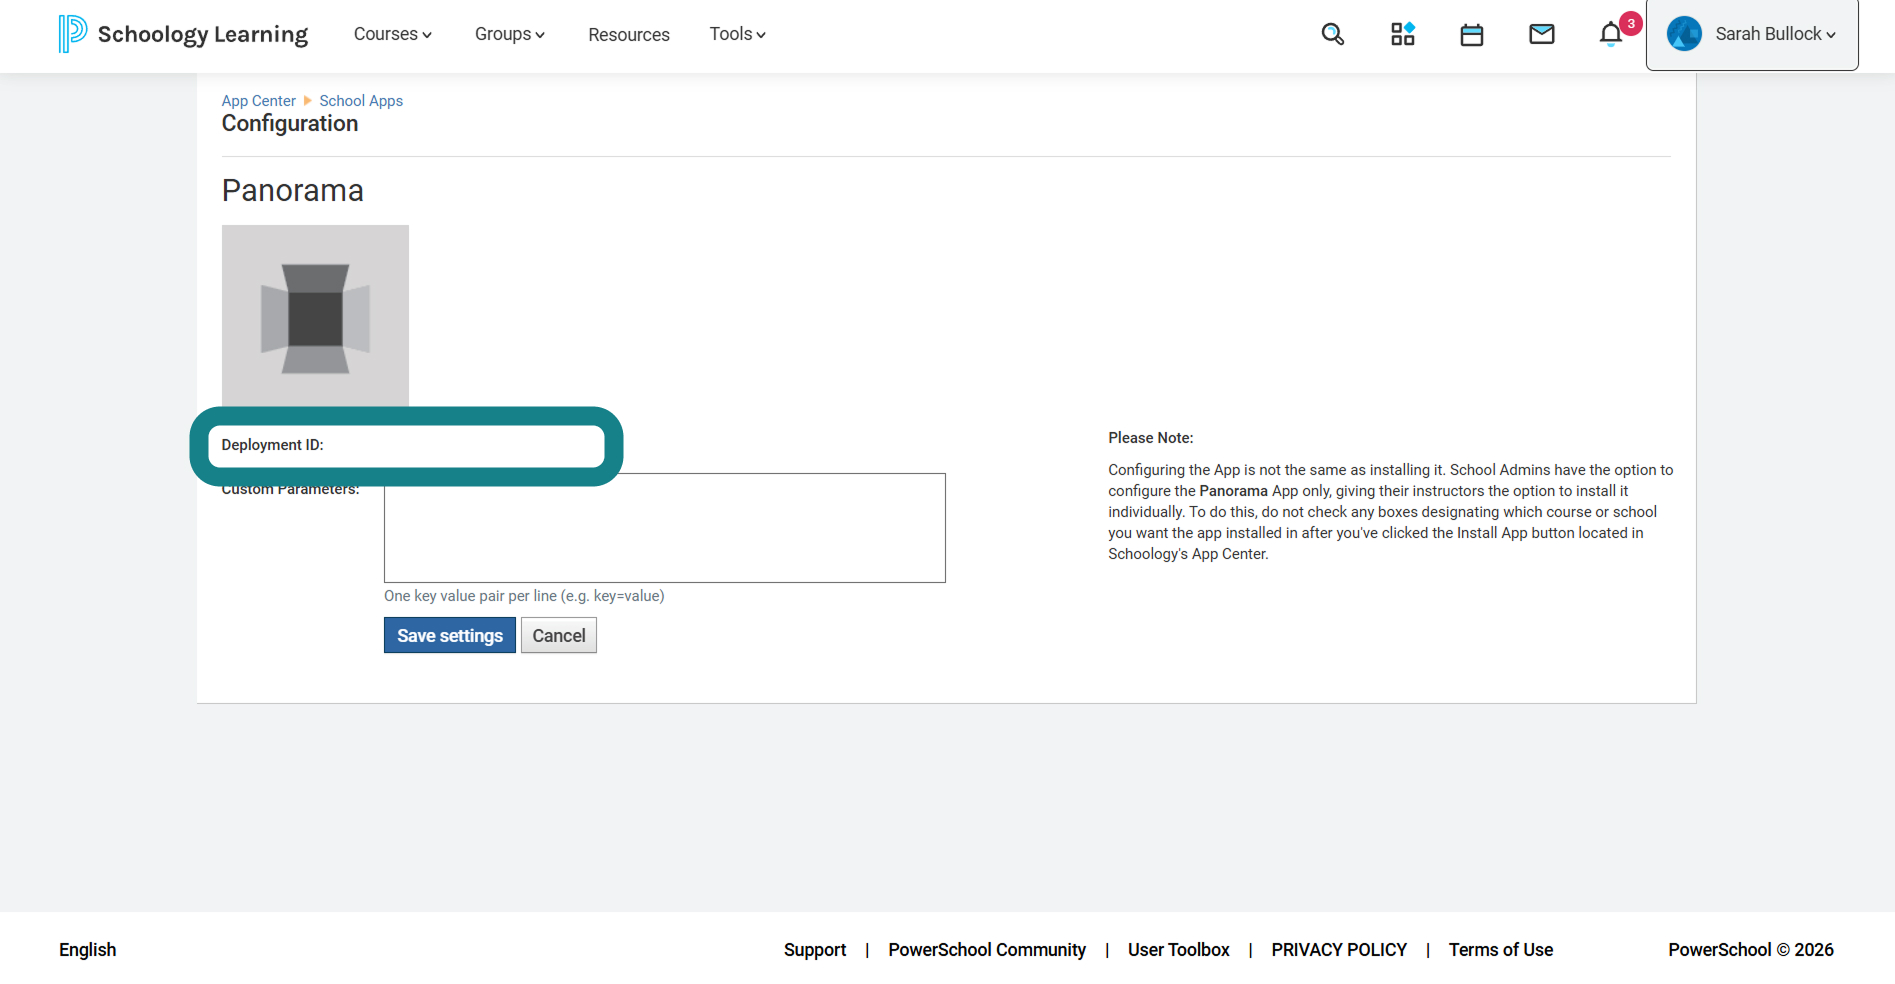Open the PRIVACY POLICY footer link

(1339, 950)
